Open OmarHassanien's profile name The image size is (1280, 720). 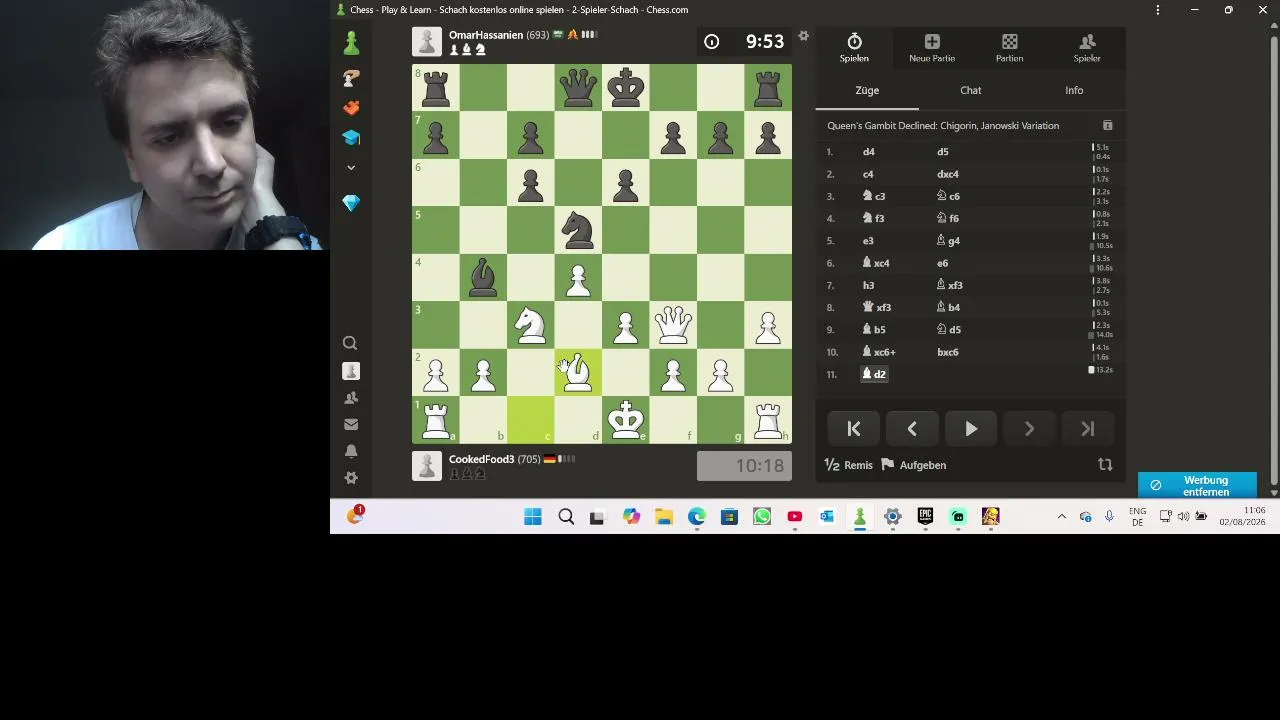click(x=486, y=35)
